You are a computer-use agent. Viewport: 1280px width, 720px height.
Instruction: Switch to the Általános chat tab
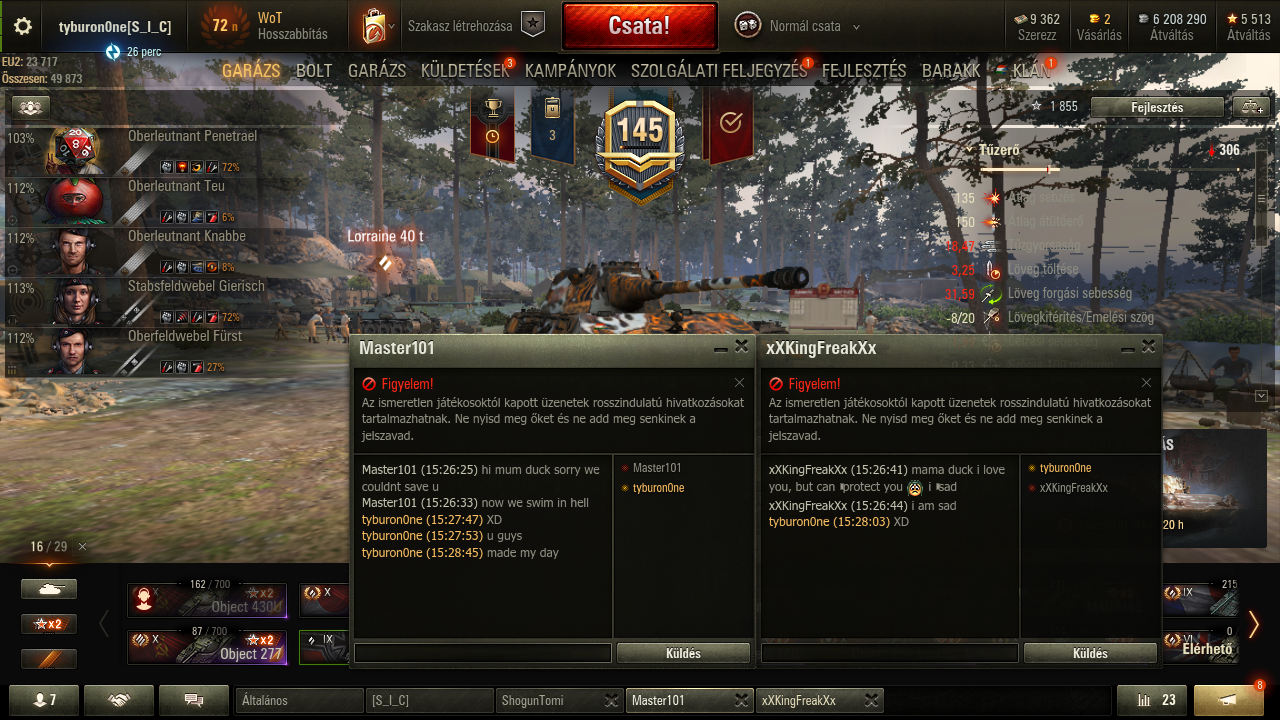point(299,701)
